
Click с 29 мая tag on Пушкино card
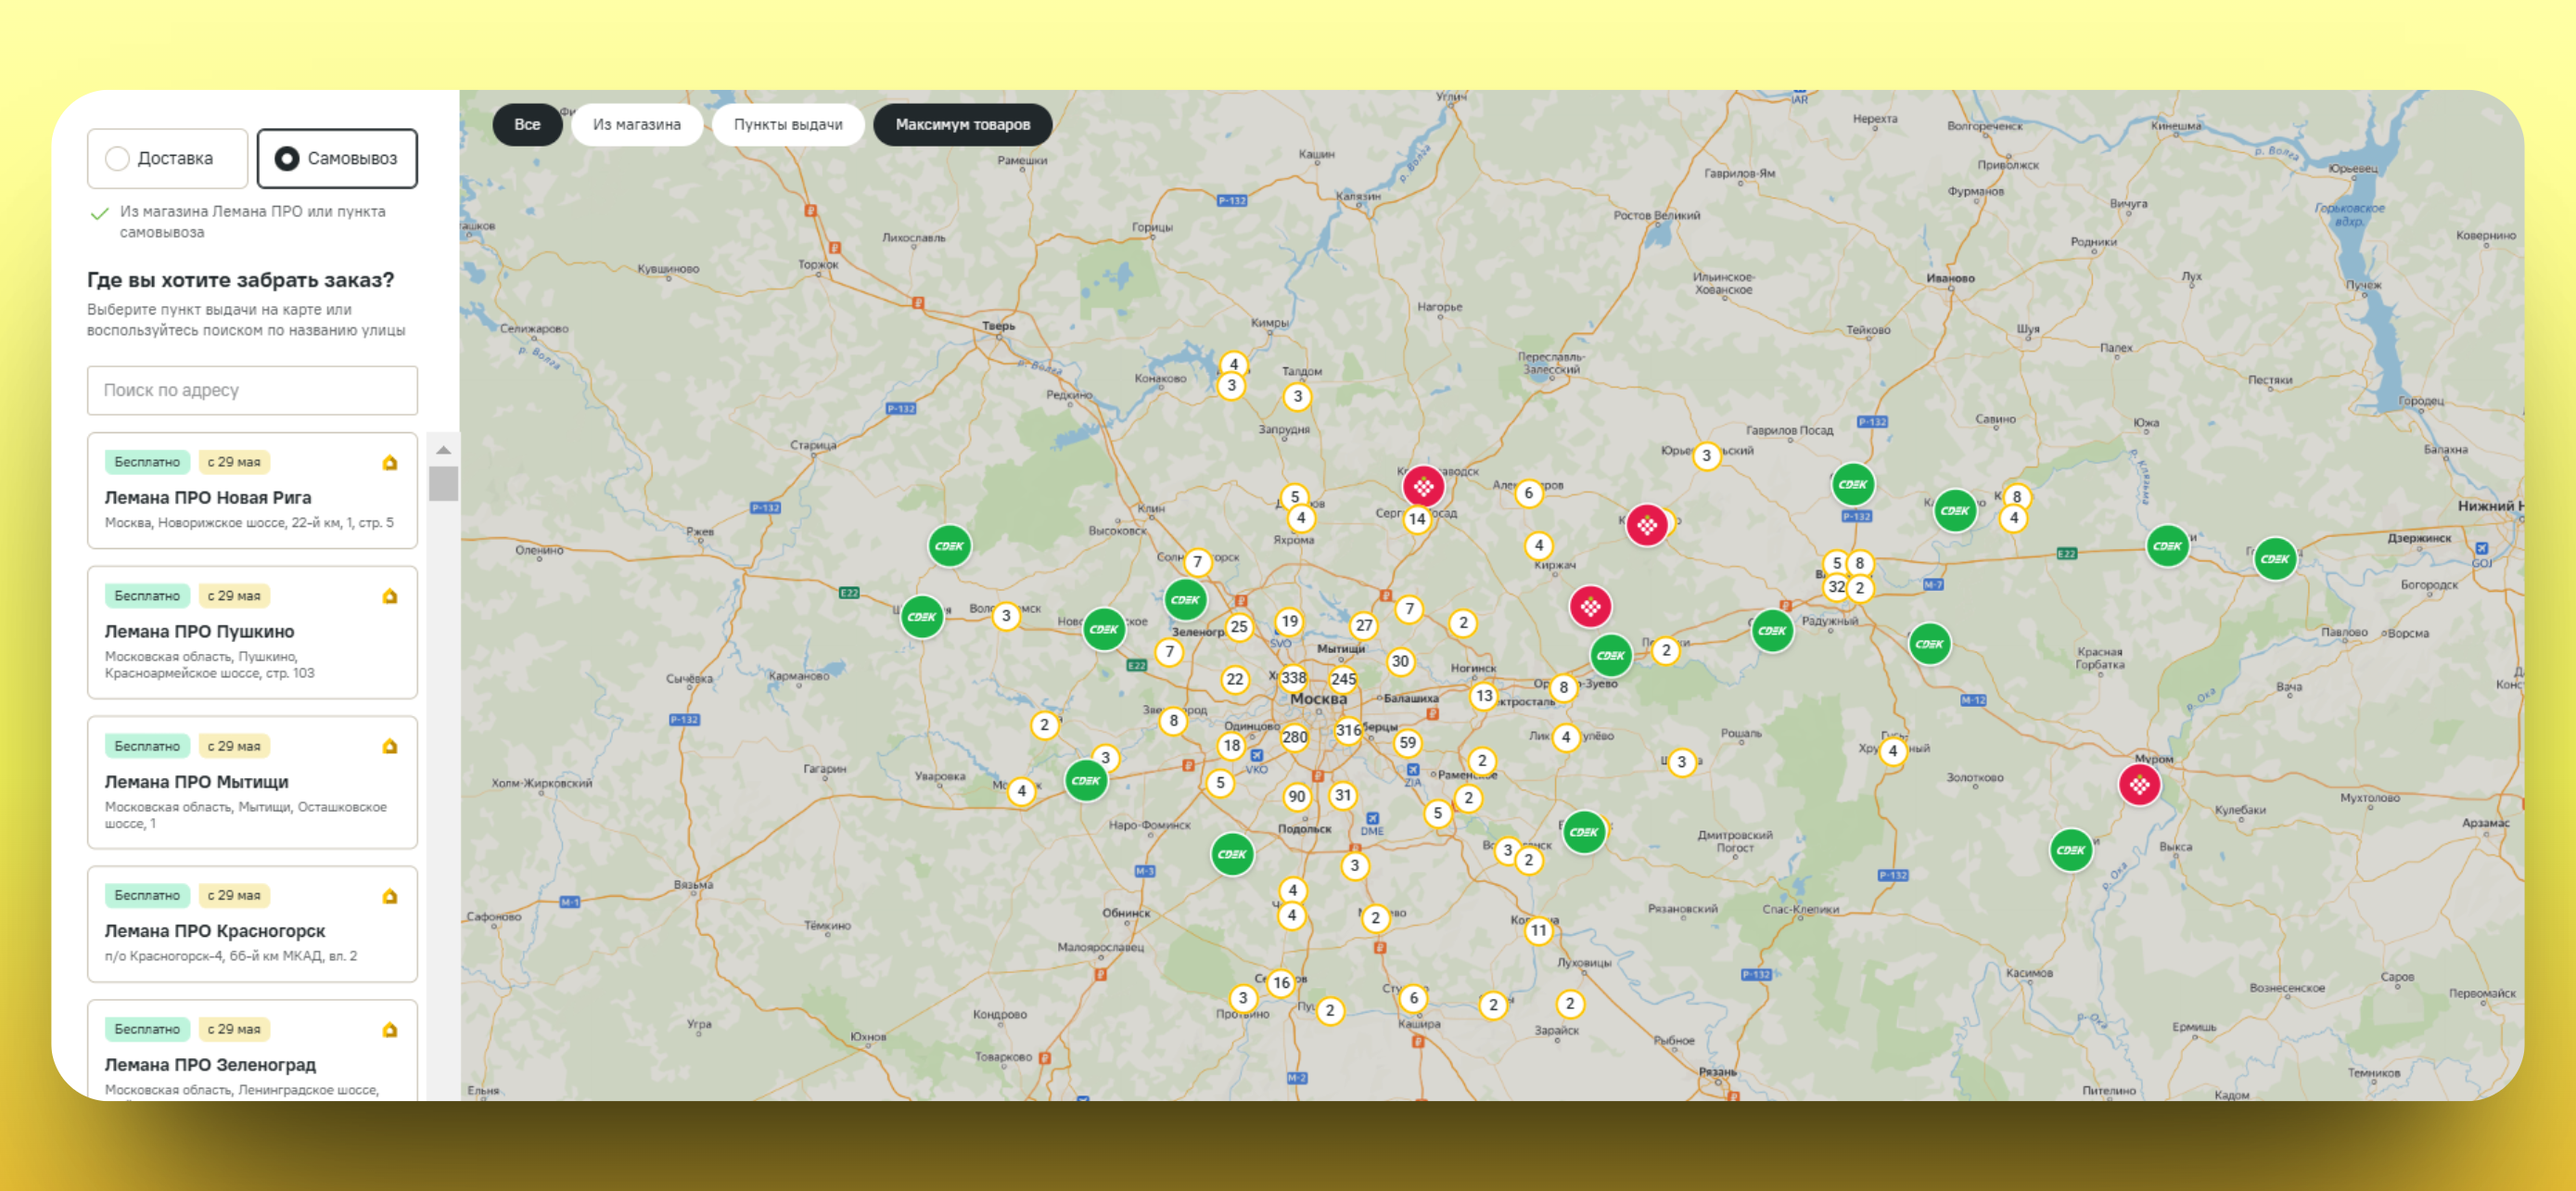coord(234,596)
